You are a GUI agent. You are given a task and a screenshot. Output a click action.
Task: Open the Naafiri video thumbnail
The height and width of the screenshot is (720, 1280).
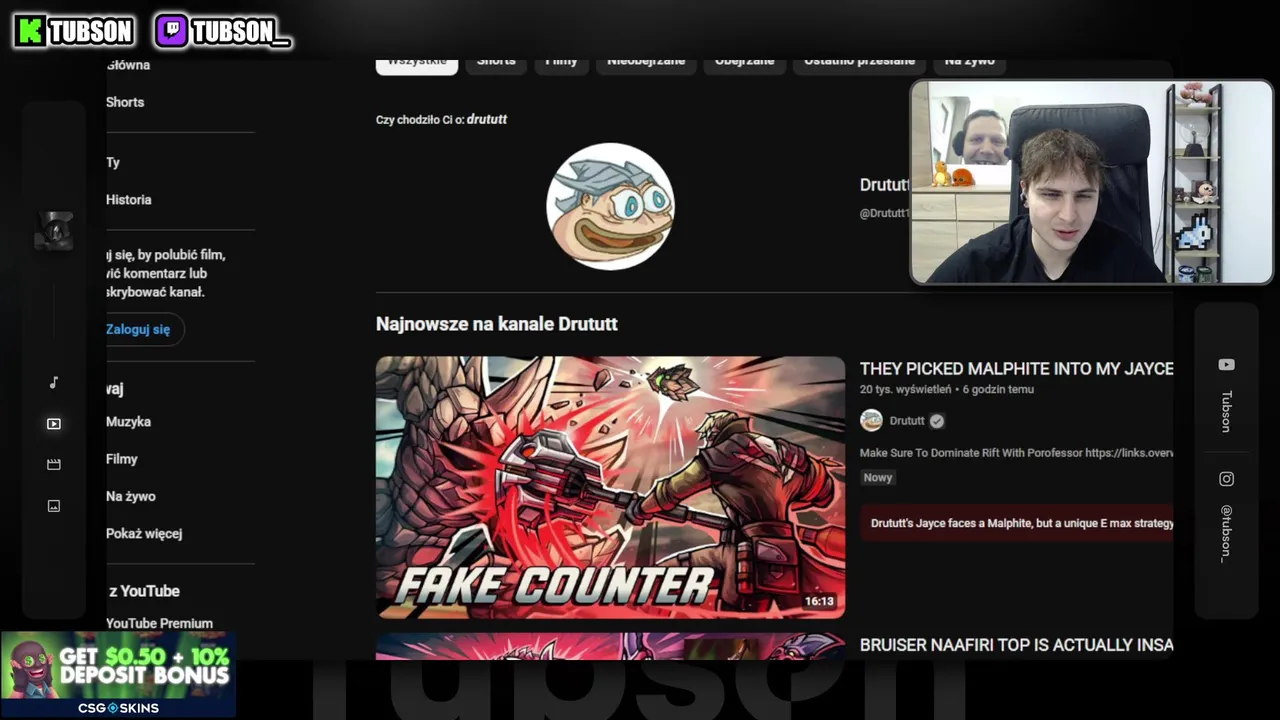click(x=610, y=646)
